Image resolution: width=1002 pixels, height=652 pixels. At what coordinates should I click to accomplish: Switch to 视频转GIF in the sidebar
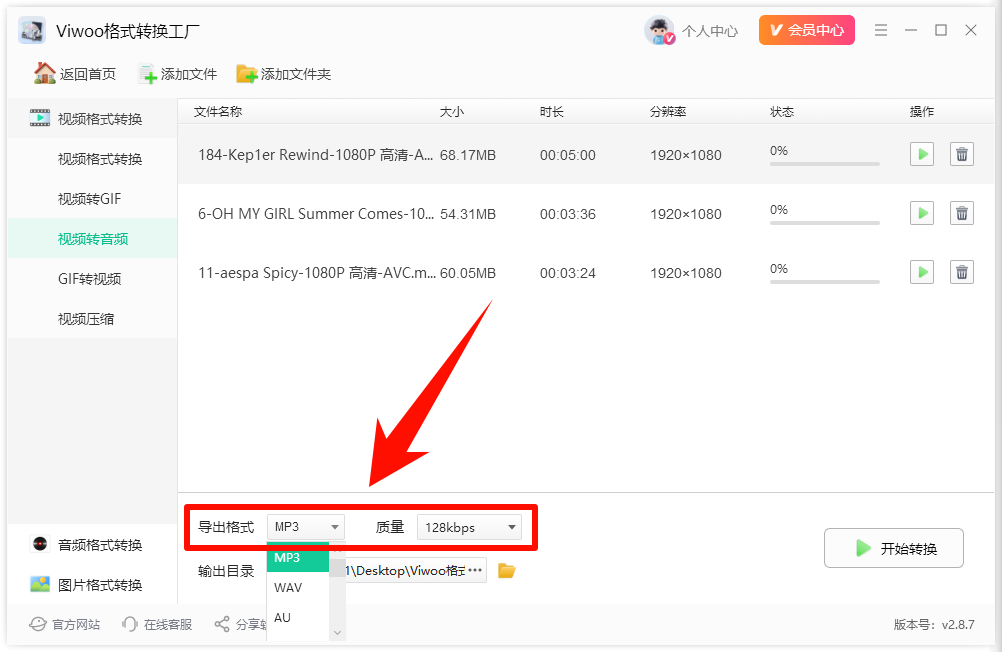[x=89, y=199]
